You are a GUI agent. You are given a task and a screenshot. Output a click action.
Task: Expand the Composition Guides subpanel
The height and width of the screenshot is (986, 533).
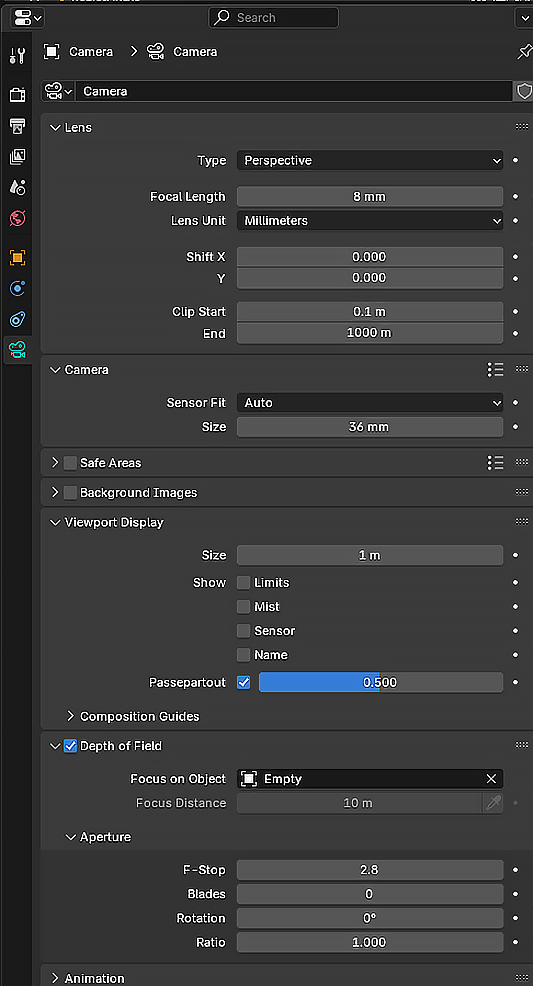pos(70,716)
